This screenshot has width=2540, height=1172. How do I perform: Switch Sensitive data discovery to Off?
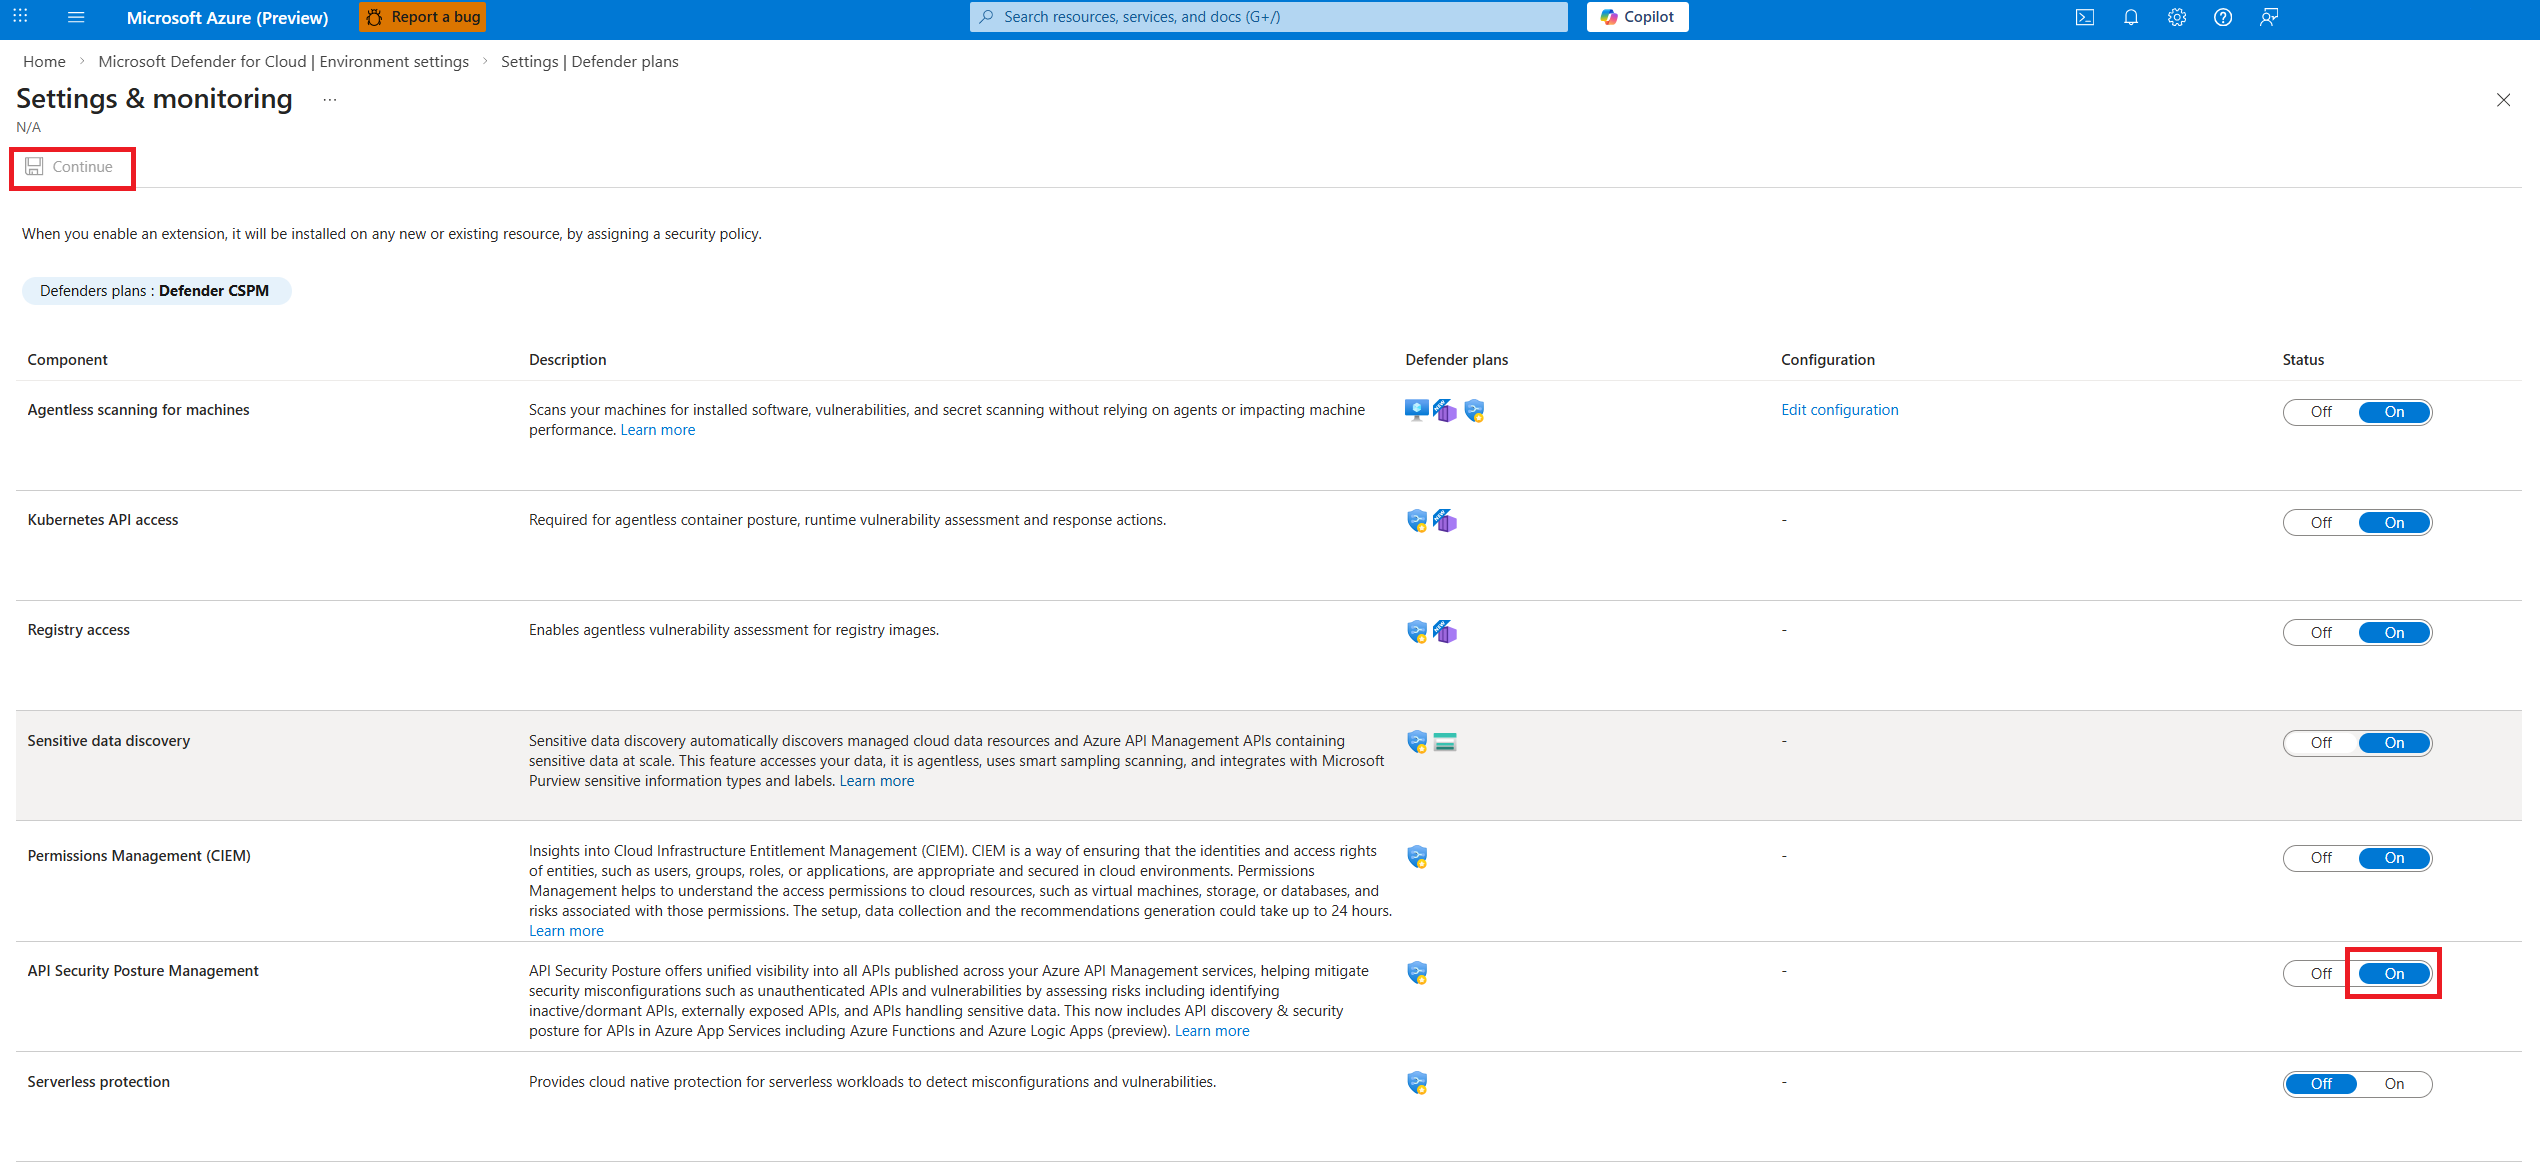click(2320, 743)
